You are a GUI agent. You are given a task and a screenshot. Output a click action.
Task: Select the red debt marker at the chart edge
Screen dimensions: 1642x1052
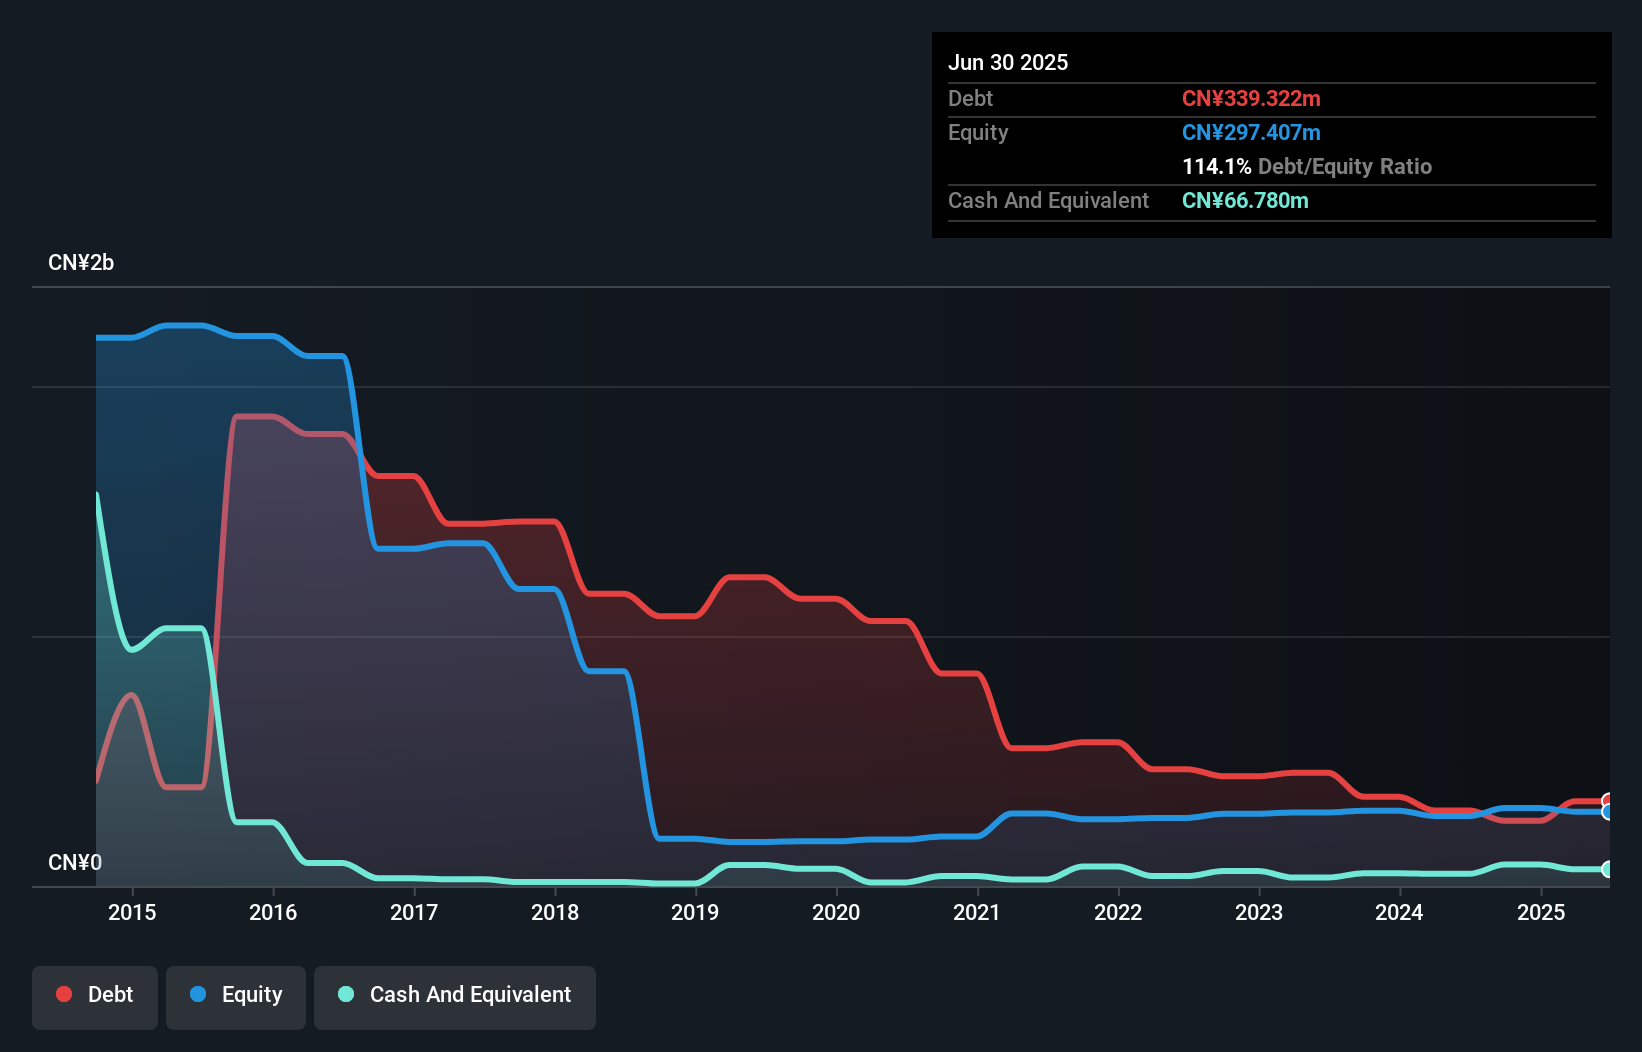pyautogui.click(x=1607, y=800)
